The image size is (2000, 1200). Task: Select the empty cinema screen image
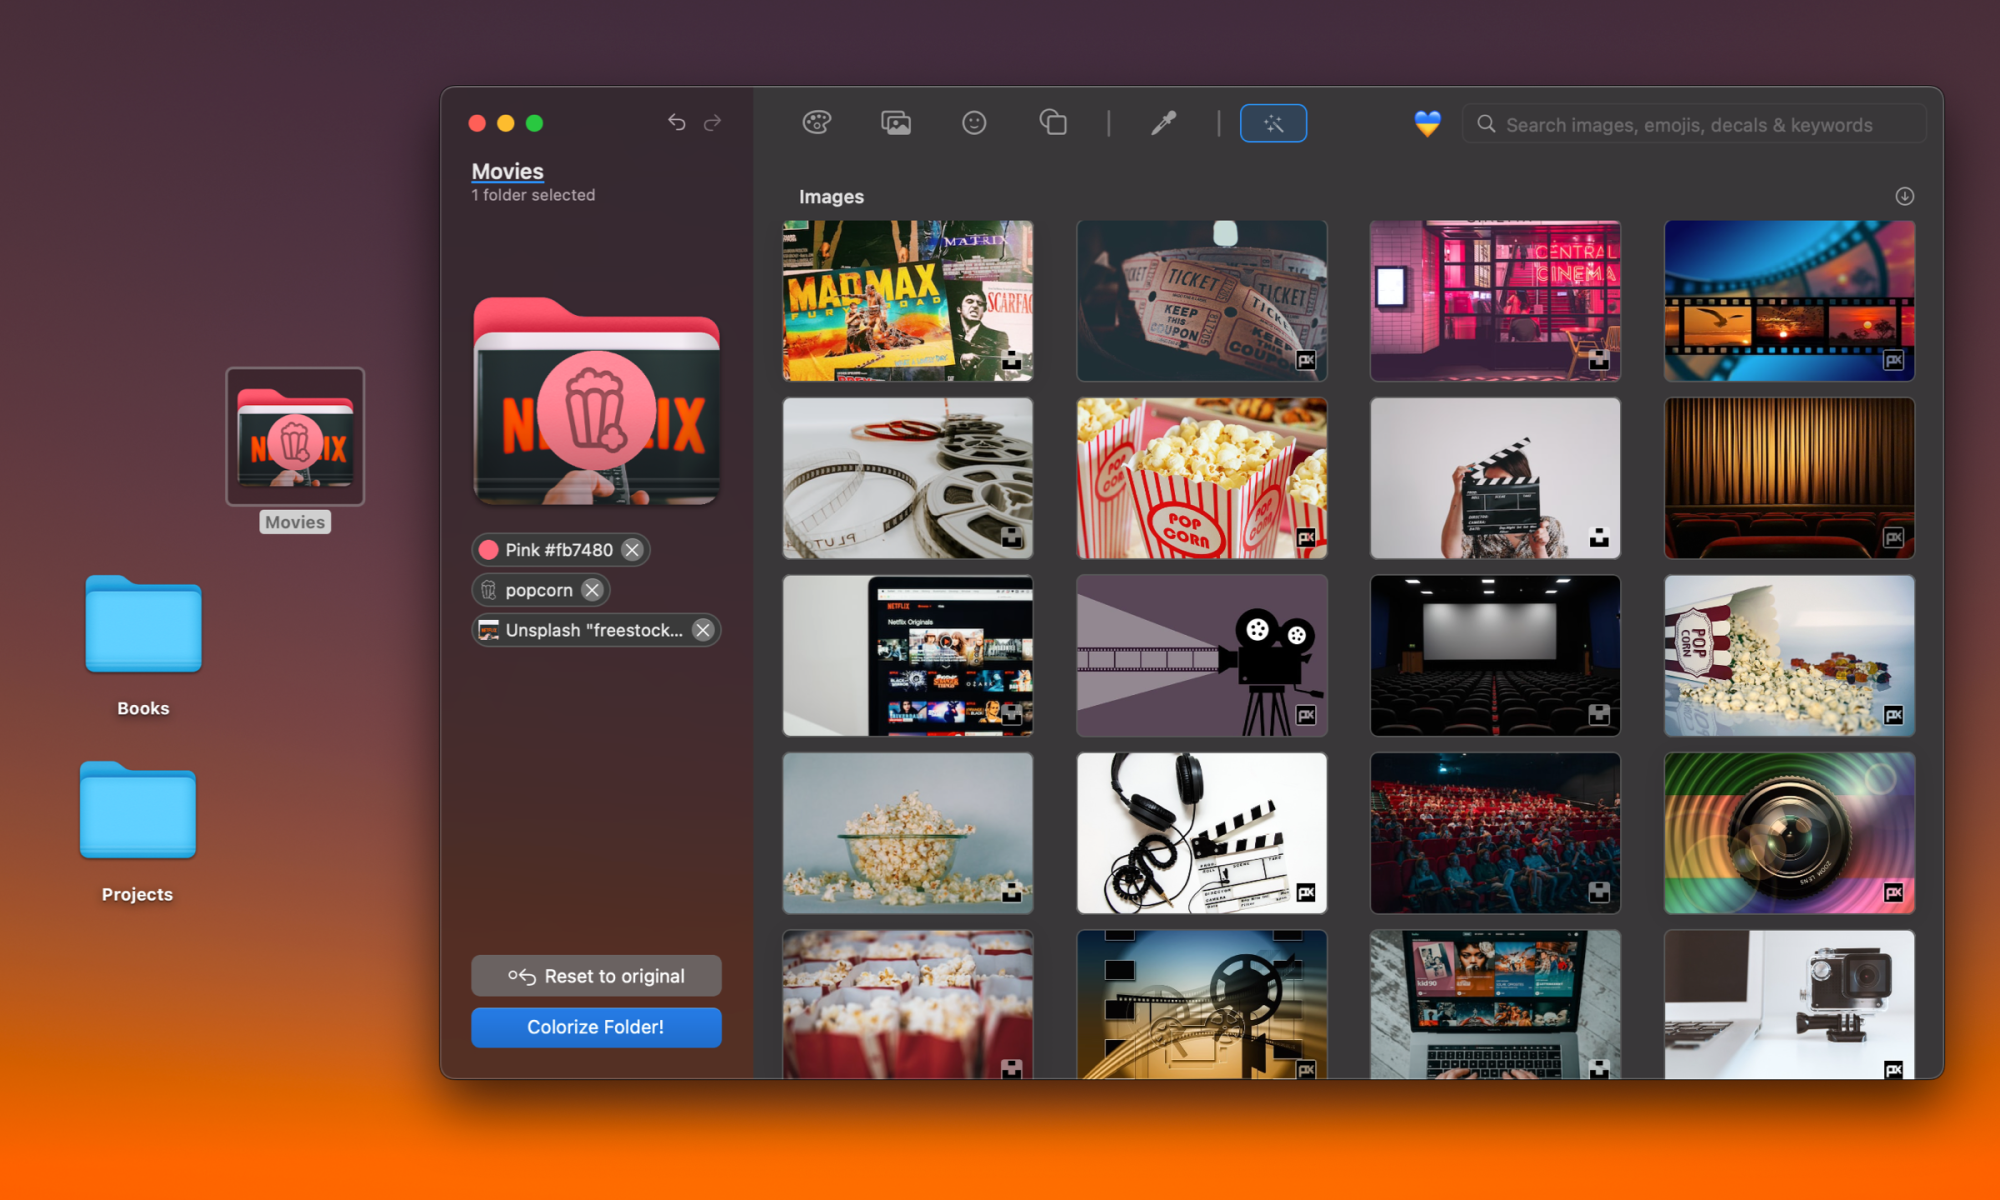1495,655
